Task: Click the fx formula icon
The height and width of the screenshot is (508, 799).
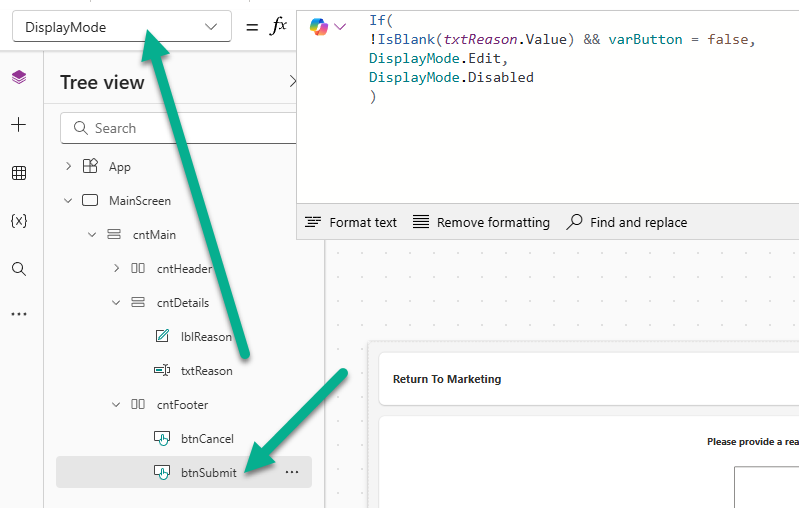Action: tap(278, 27)
